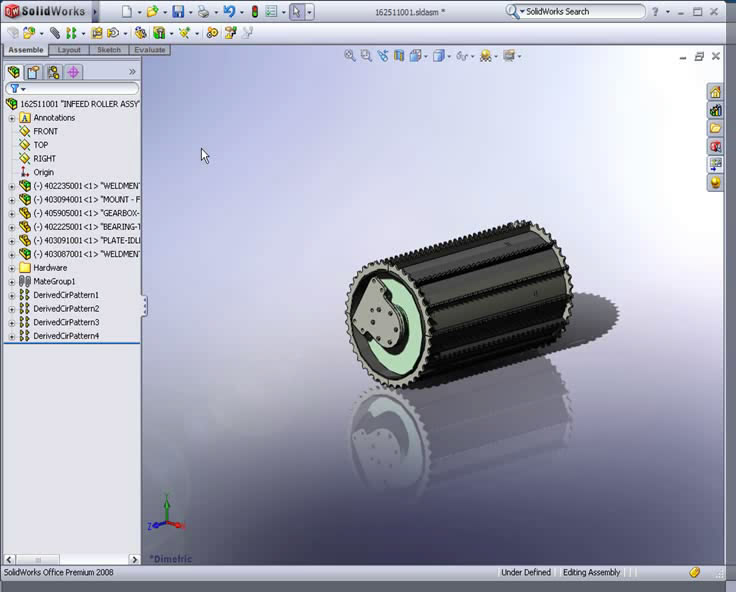
Task: Open the View Palette pane icon
Action: pyautogui.click(x=715, y=164)
